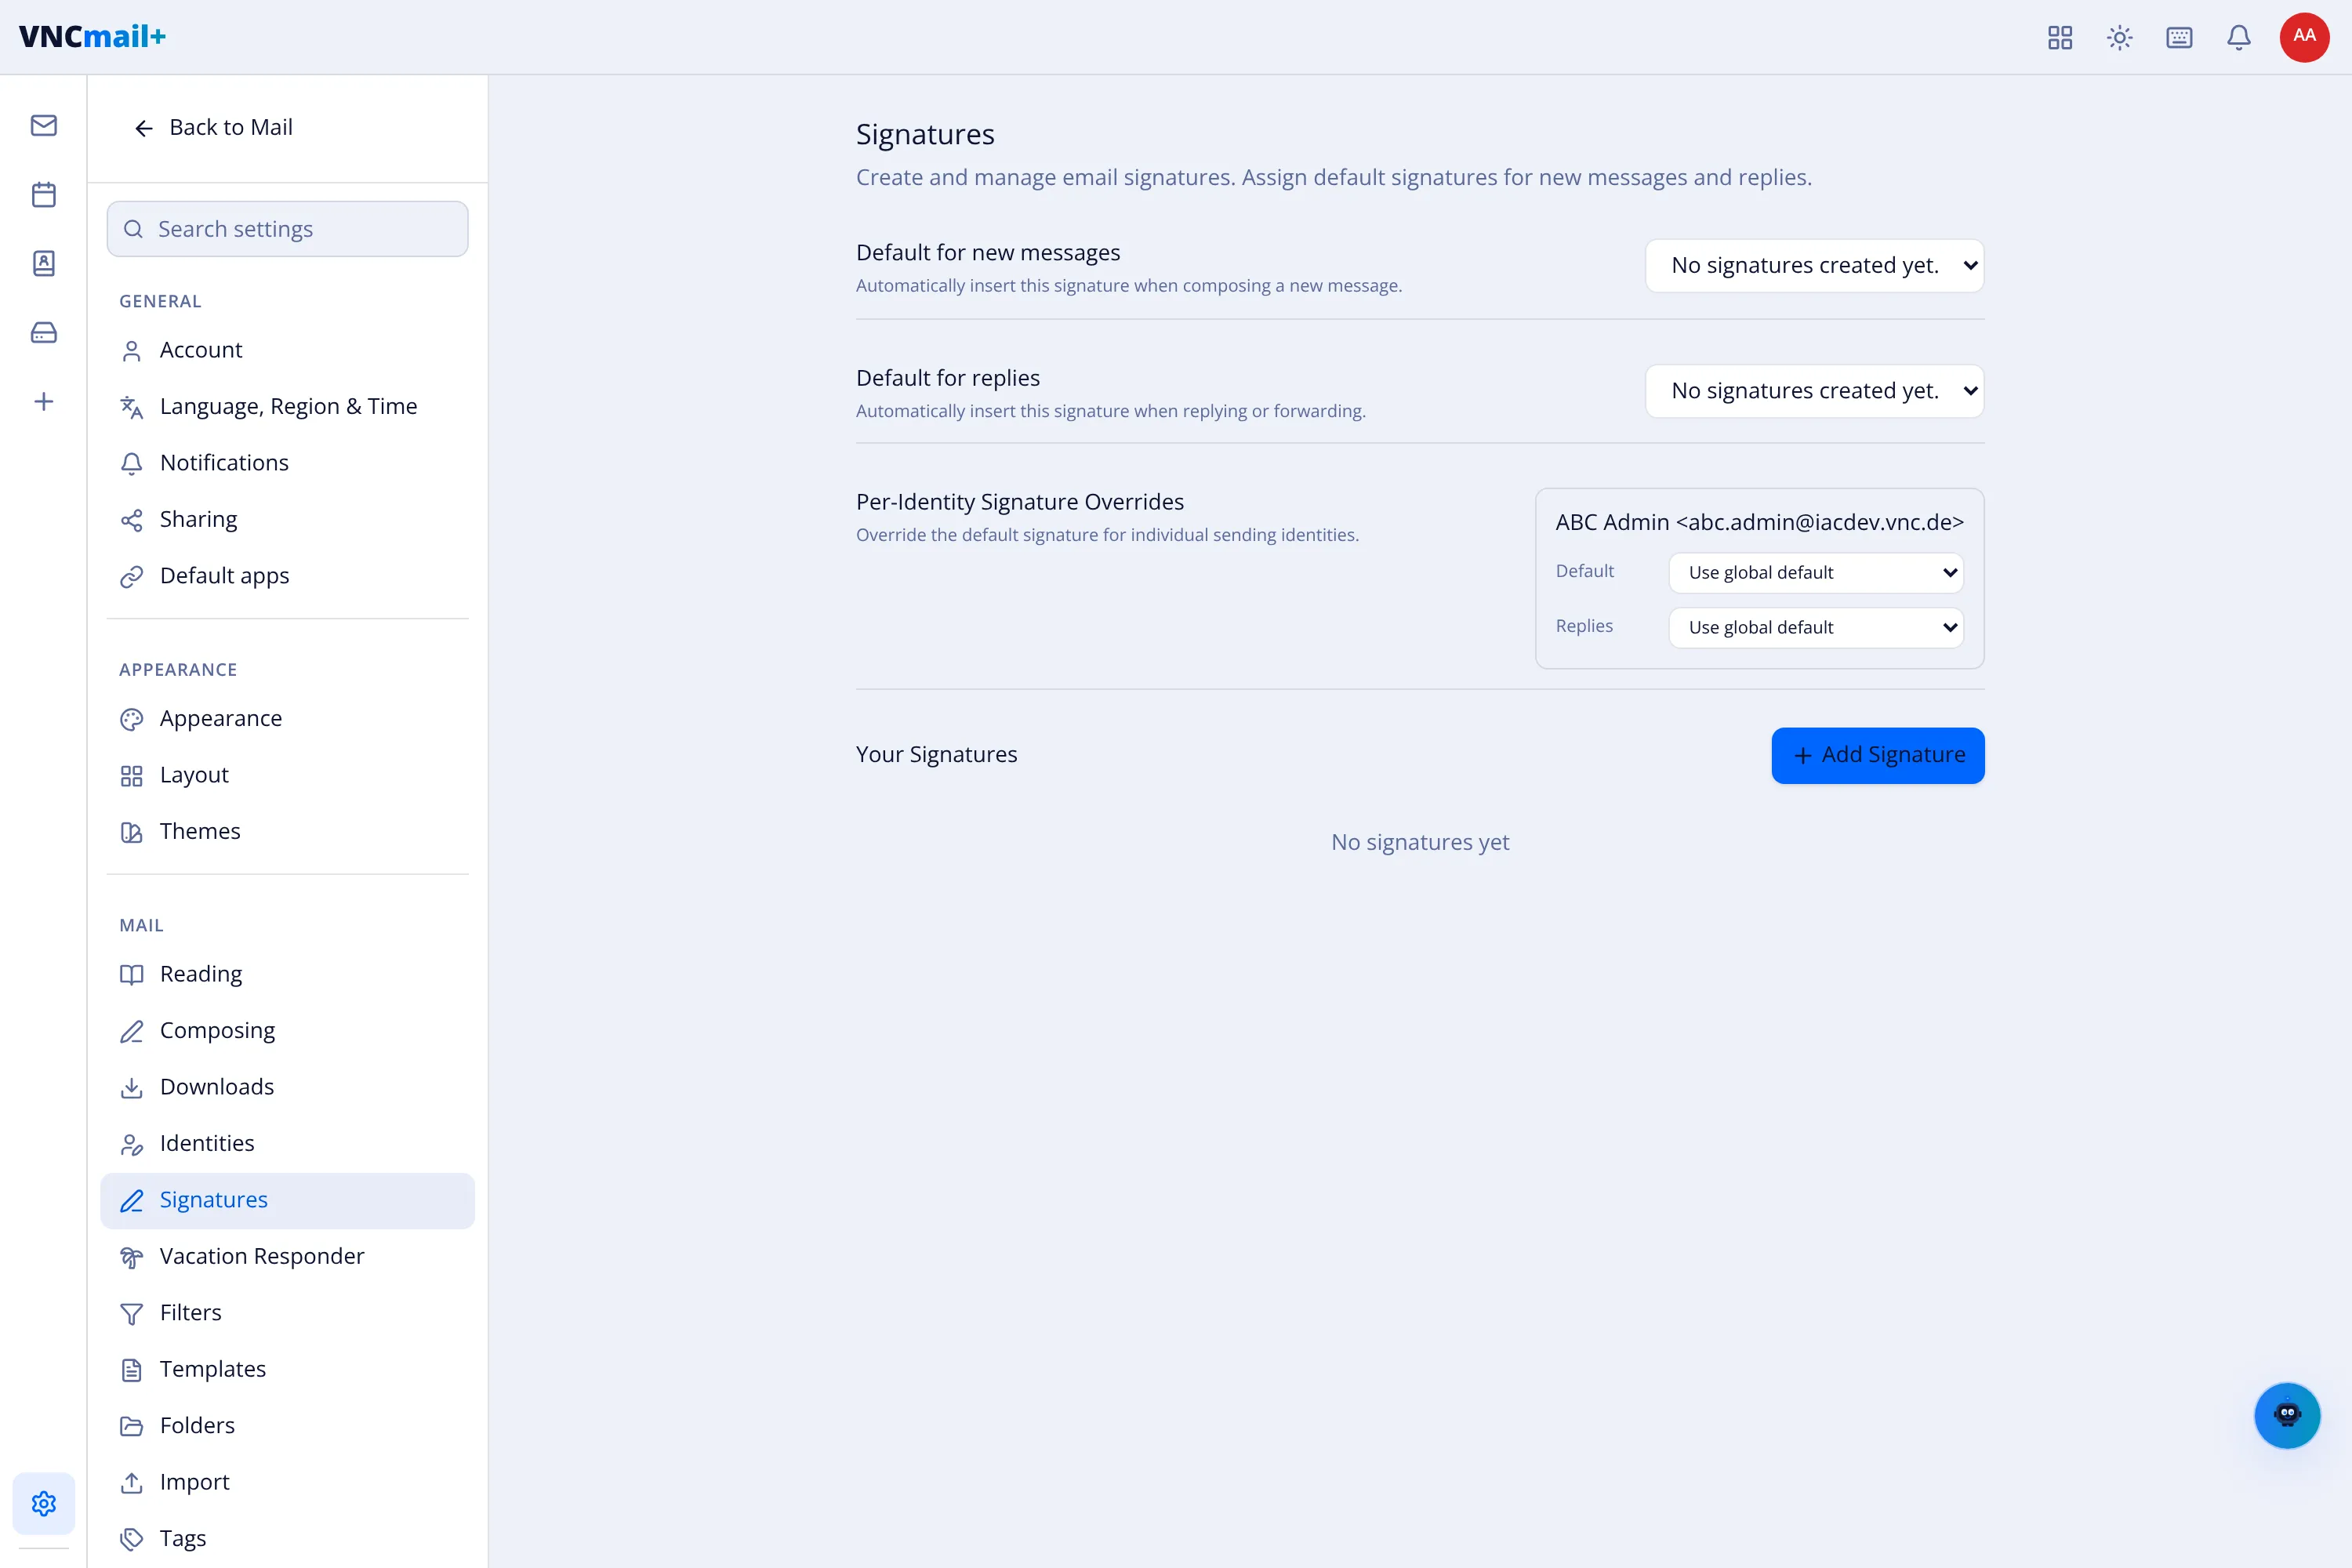Image resolution: width=2352 pixels, height=1568 pixels.
Task: Open settings gear icon at bottom left
Action: click(x=43, y=1503)
